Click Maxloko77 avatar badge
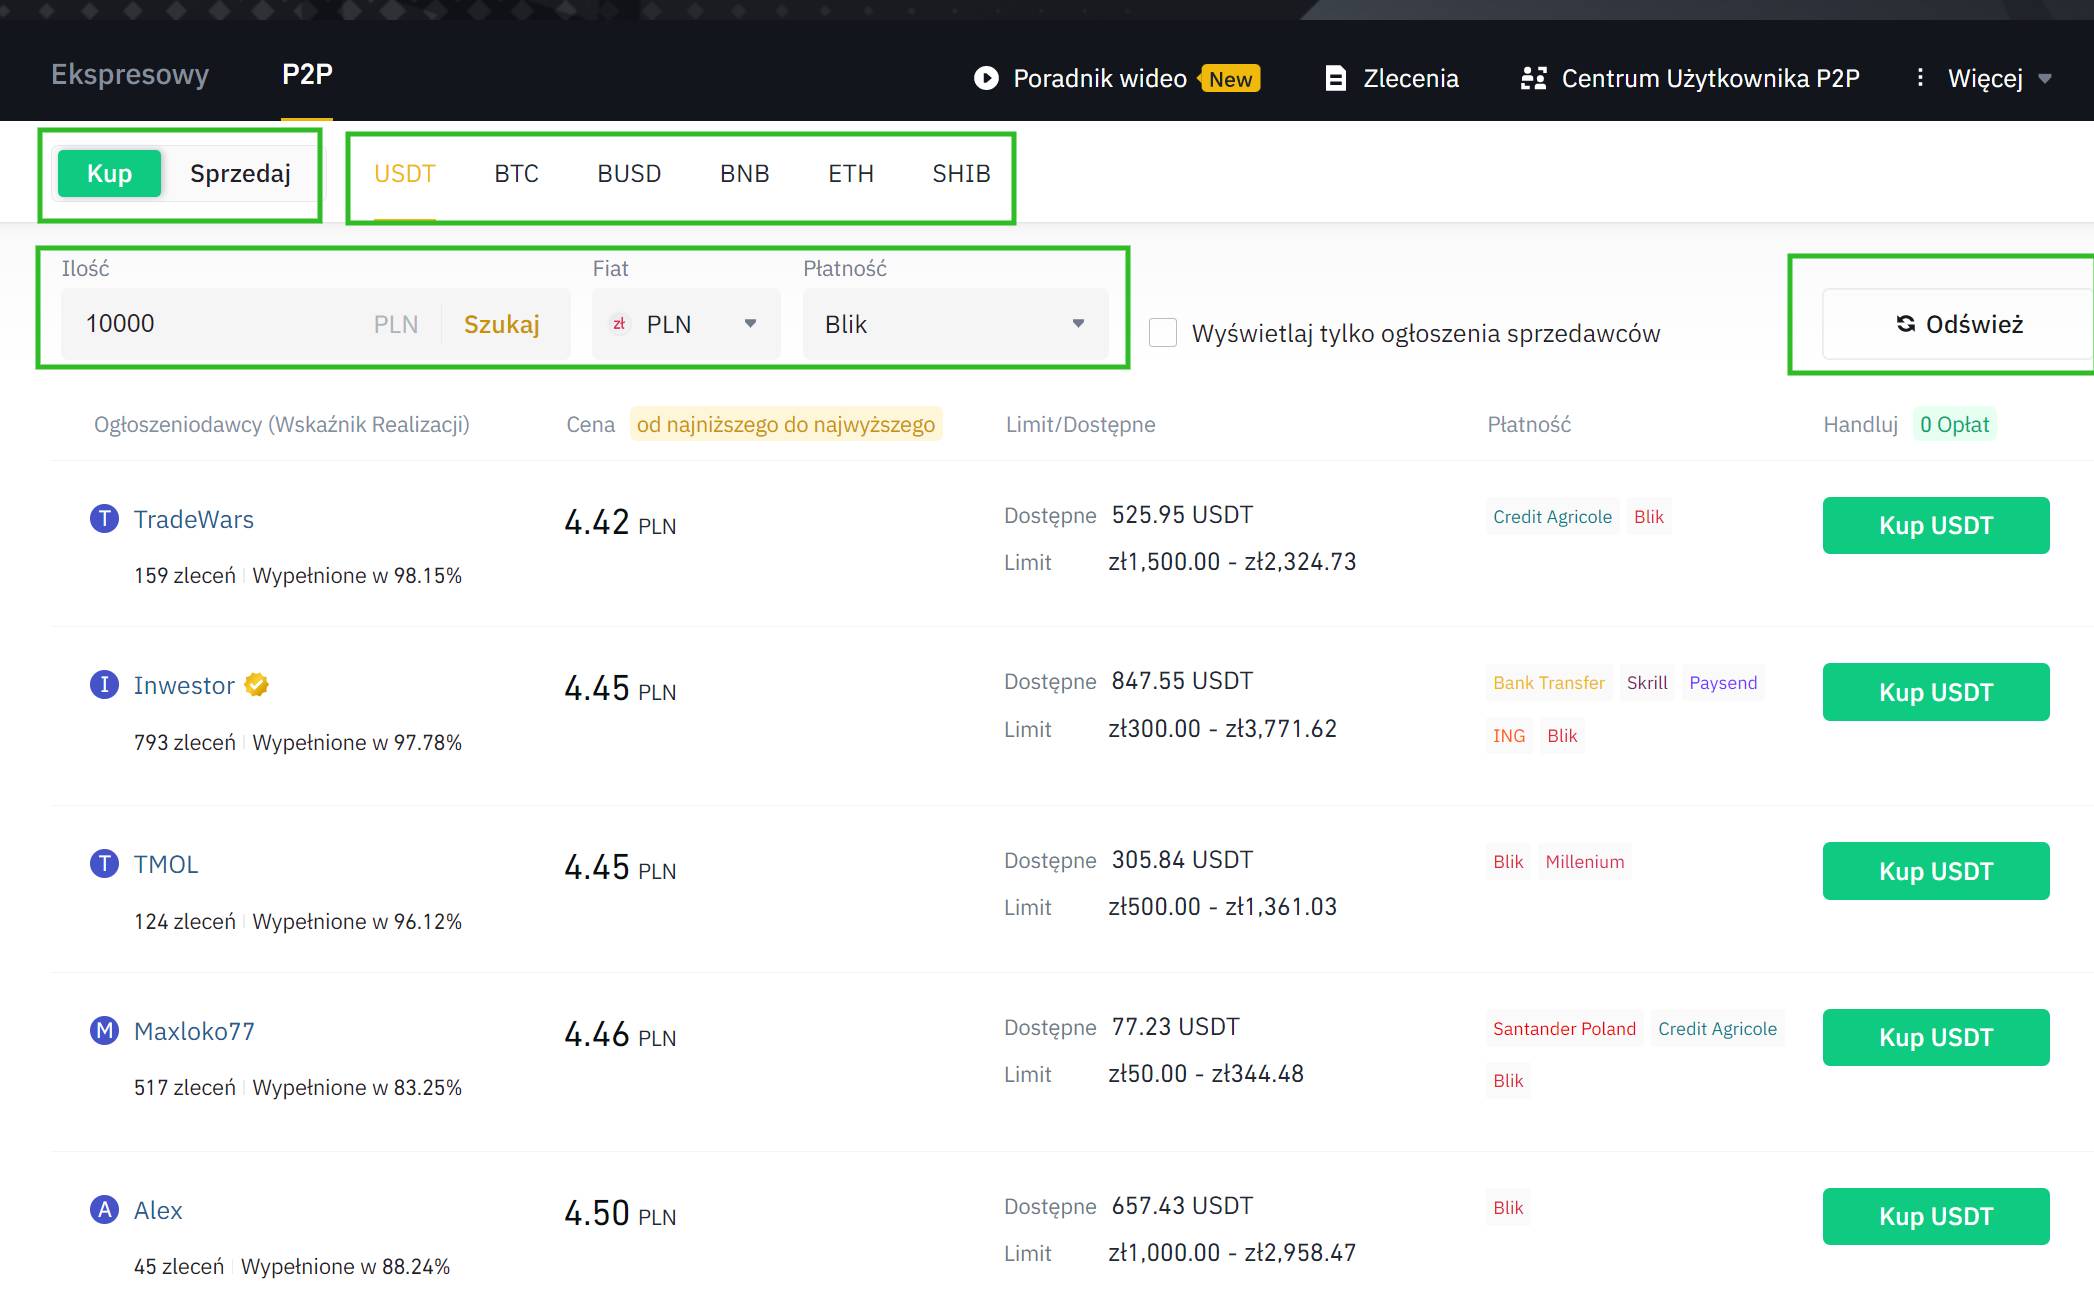The width and height of the screenshot is (2094, 1289). (104, 1031)
